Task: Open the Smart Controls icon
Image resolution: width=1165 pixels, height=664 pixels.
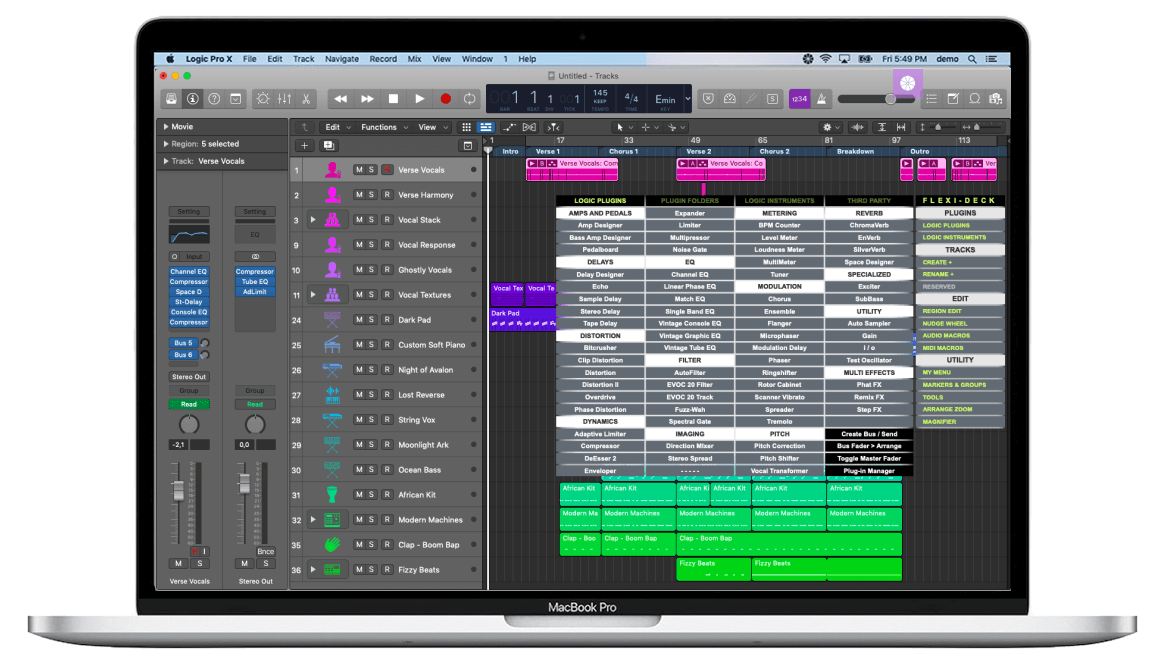Action: 263,99
